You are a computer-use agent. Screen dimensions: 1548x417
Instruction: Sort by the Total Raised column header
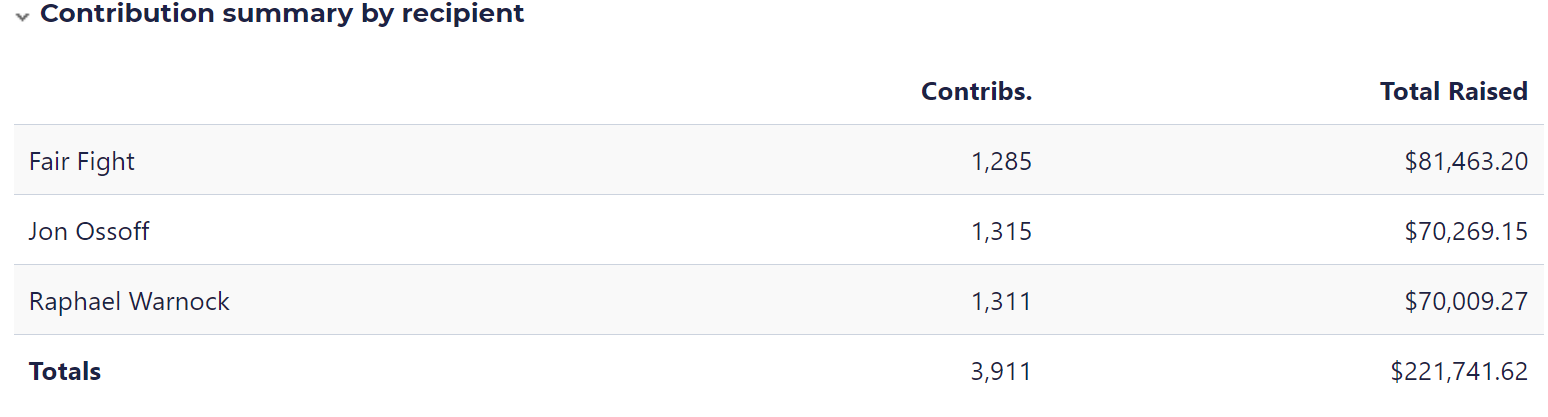1453,92
